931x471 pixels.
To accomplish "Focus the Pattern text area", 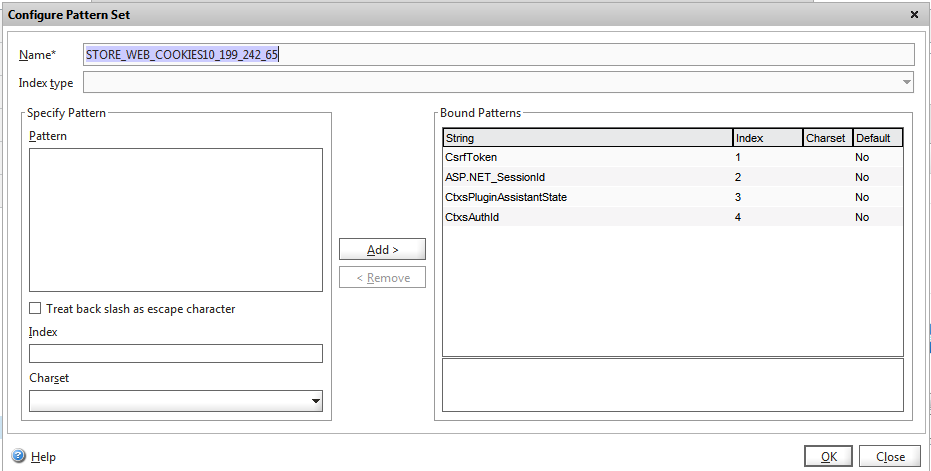I will 176,220.
